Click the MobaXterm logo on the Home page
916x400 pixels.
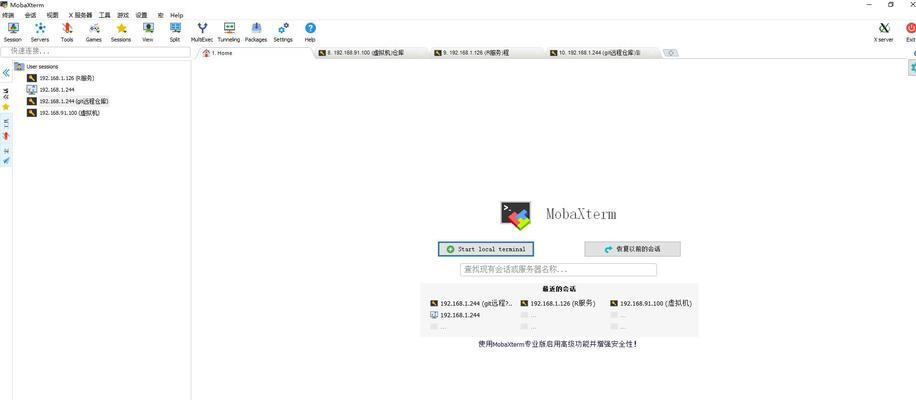click(x=515, y=216)
